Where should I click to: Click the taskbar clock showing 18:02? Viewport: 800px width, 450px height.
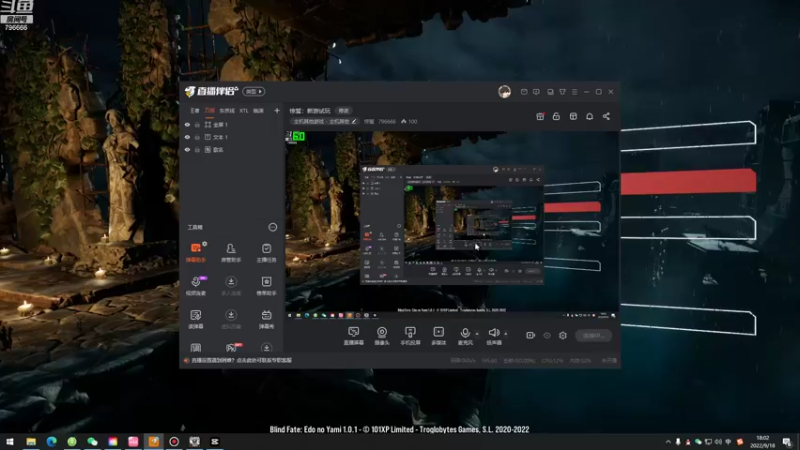click(x=763, y=441)
